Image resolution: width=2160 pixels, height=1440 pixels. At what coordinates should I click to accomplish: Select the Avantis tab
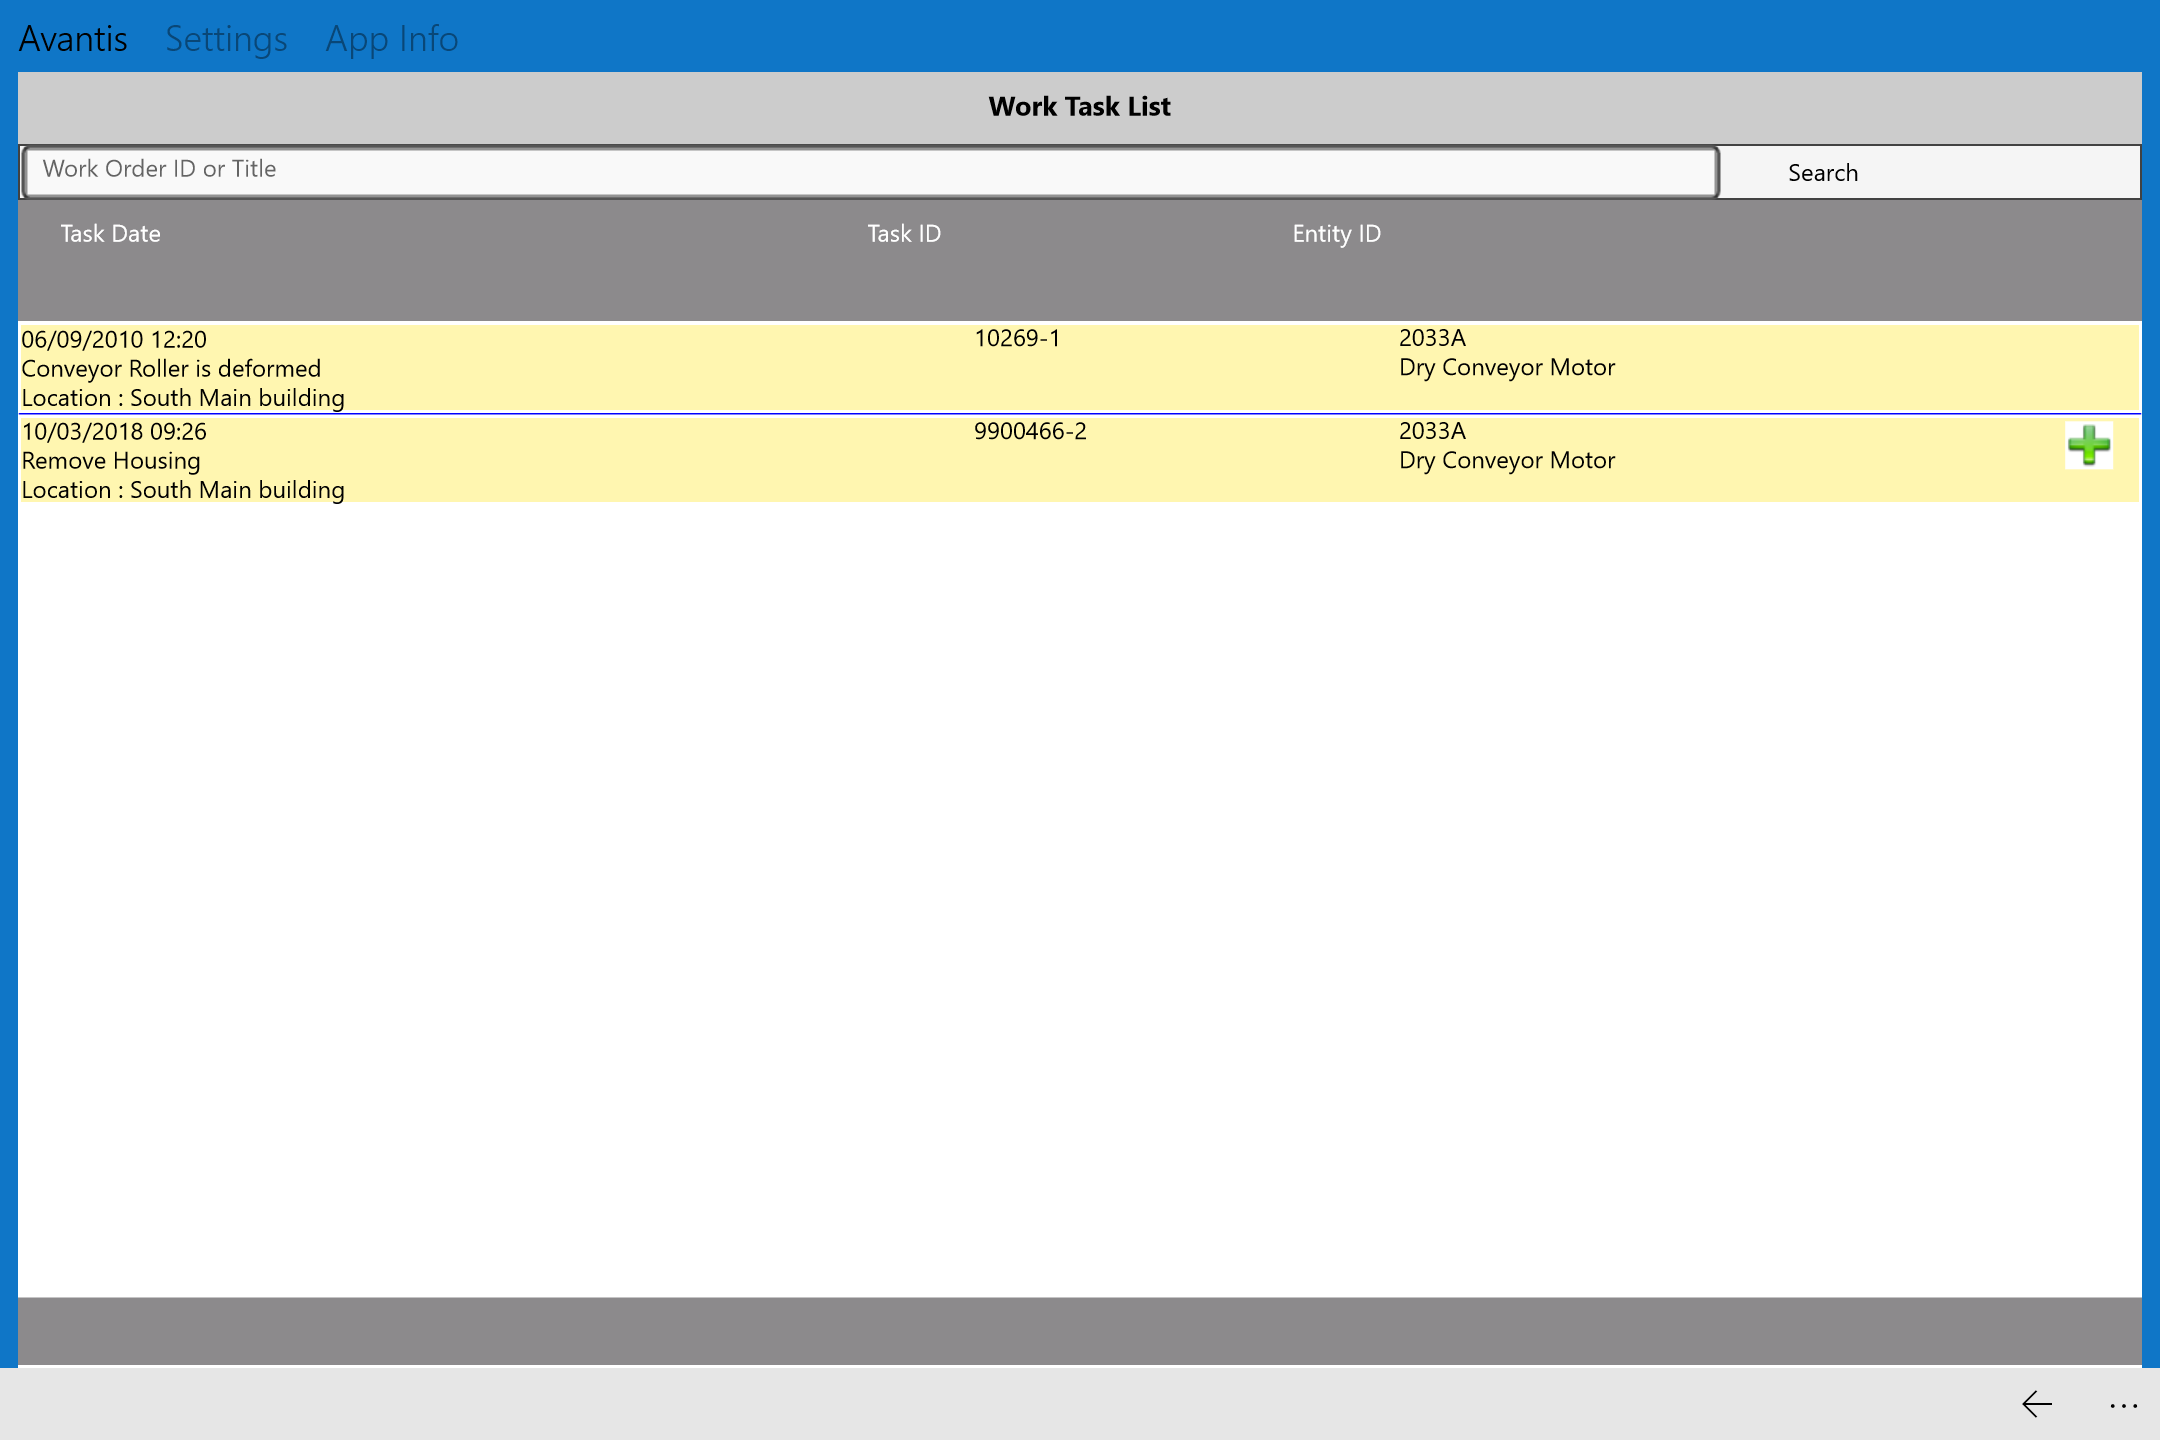coord(73,38)
